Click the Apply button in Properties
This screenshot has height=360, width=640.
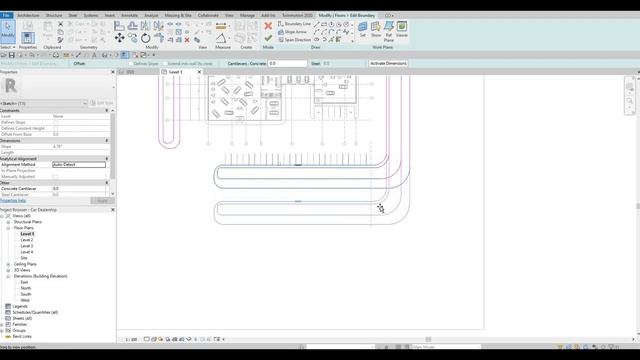click(102, 201)
